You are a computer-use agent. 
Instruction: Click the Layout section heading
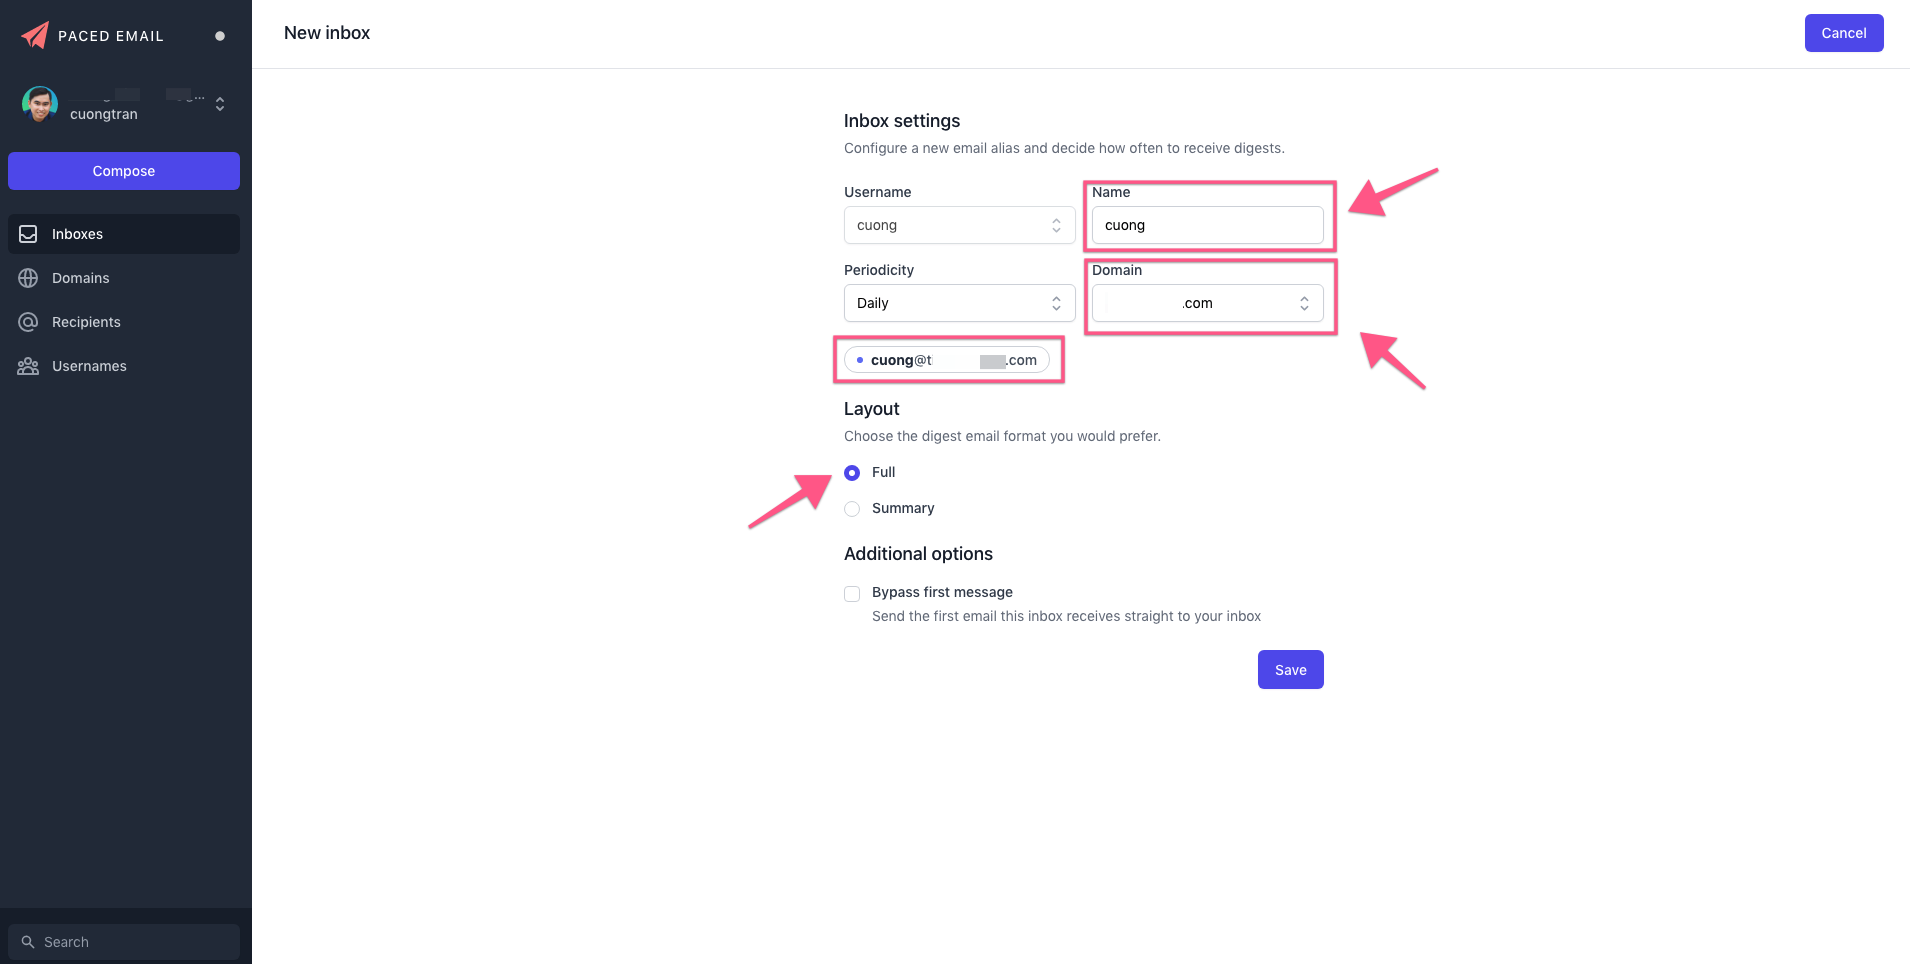[x=872, y=409]
